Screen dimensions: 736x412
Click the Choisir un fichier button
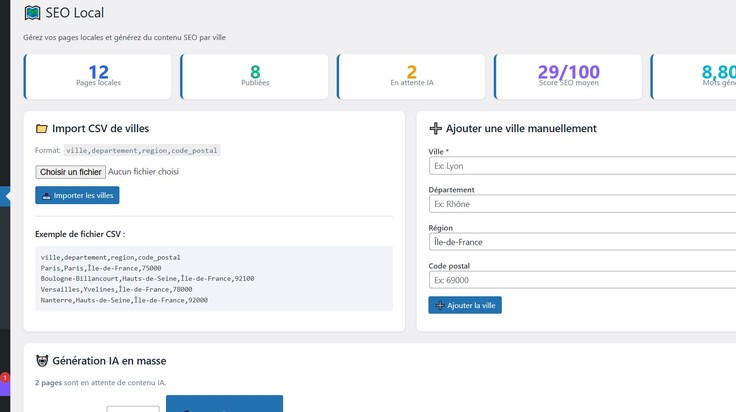(70, 172)
